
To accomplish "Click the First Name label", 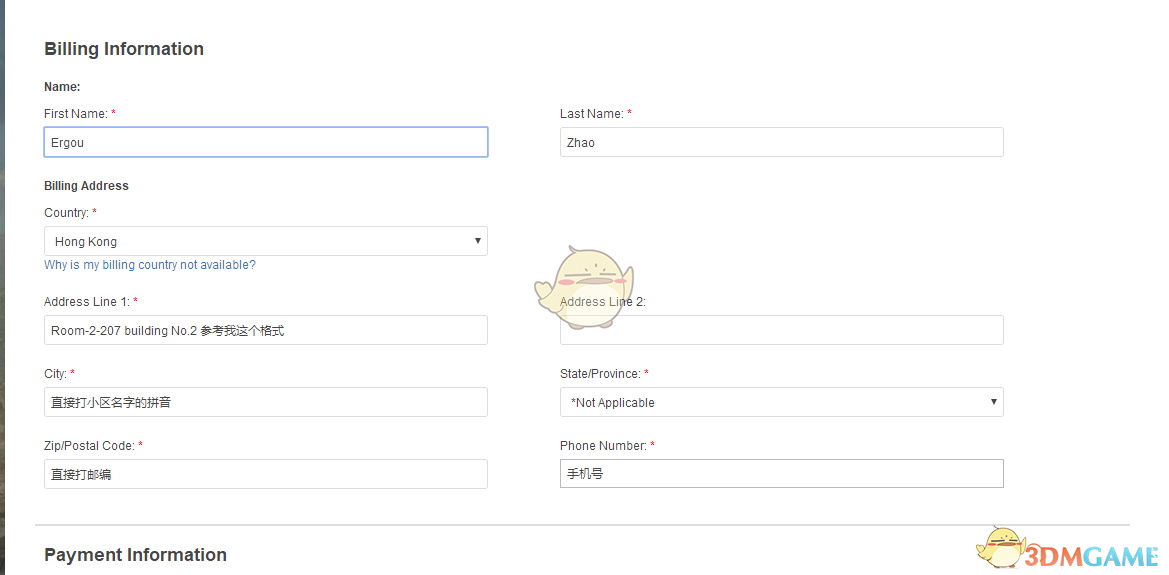I will click(76, 114).
